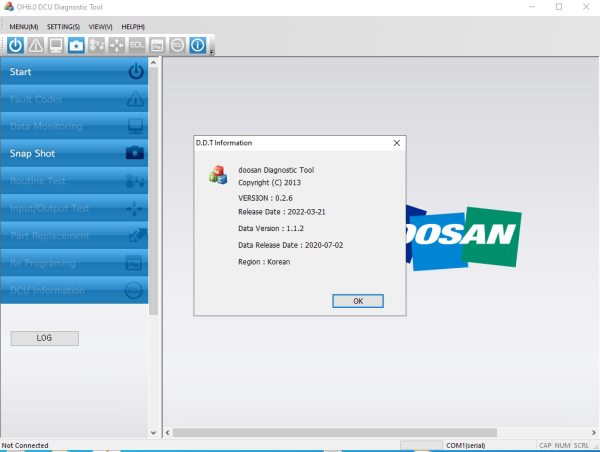Viewport: 600px width, 452px height.
Task: Click horizontal scrollbar left arrow
Action: (168, 432)
